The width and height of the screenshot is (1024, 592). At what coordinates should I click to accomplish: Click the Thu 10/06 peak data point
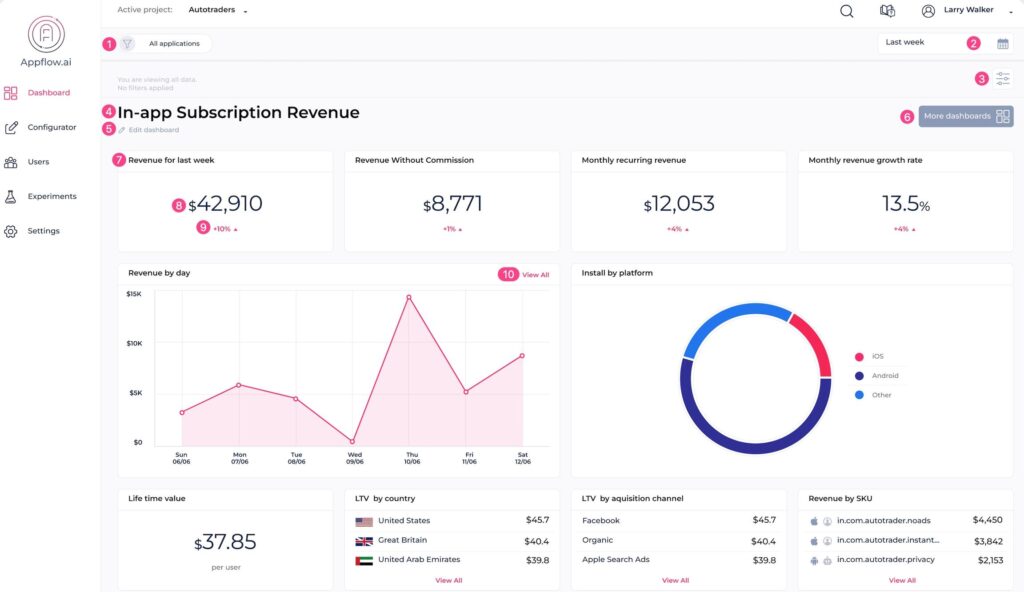point(409,297)
